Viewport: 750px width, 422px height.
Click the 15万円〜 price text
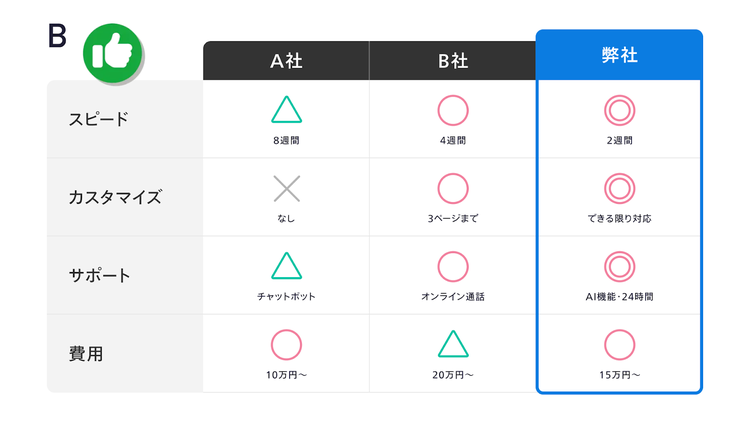620,375
